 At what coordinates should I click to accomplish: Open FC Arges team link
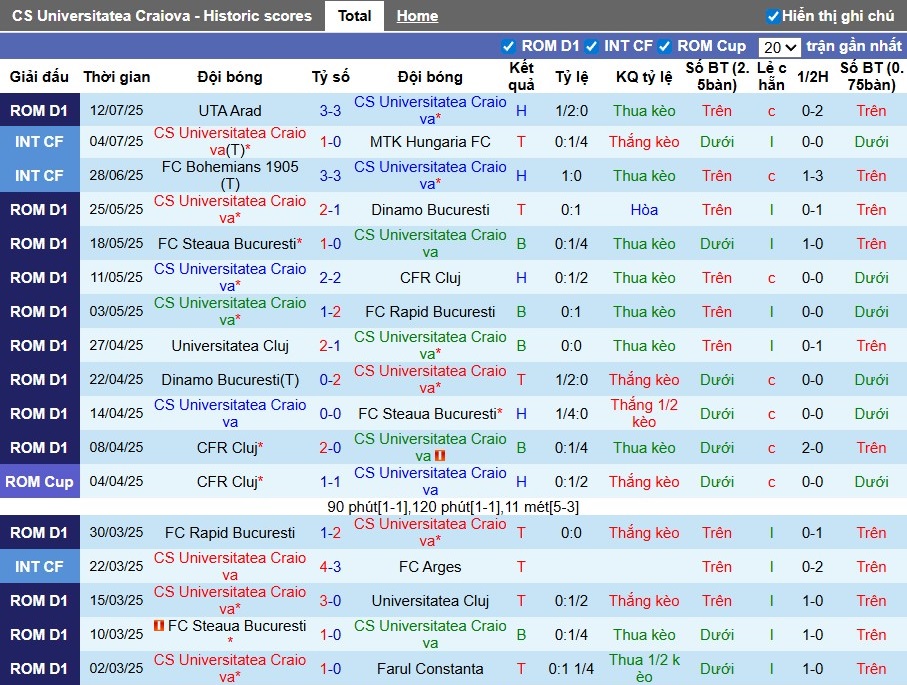click(430, 567)
